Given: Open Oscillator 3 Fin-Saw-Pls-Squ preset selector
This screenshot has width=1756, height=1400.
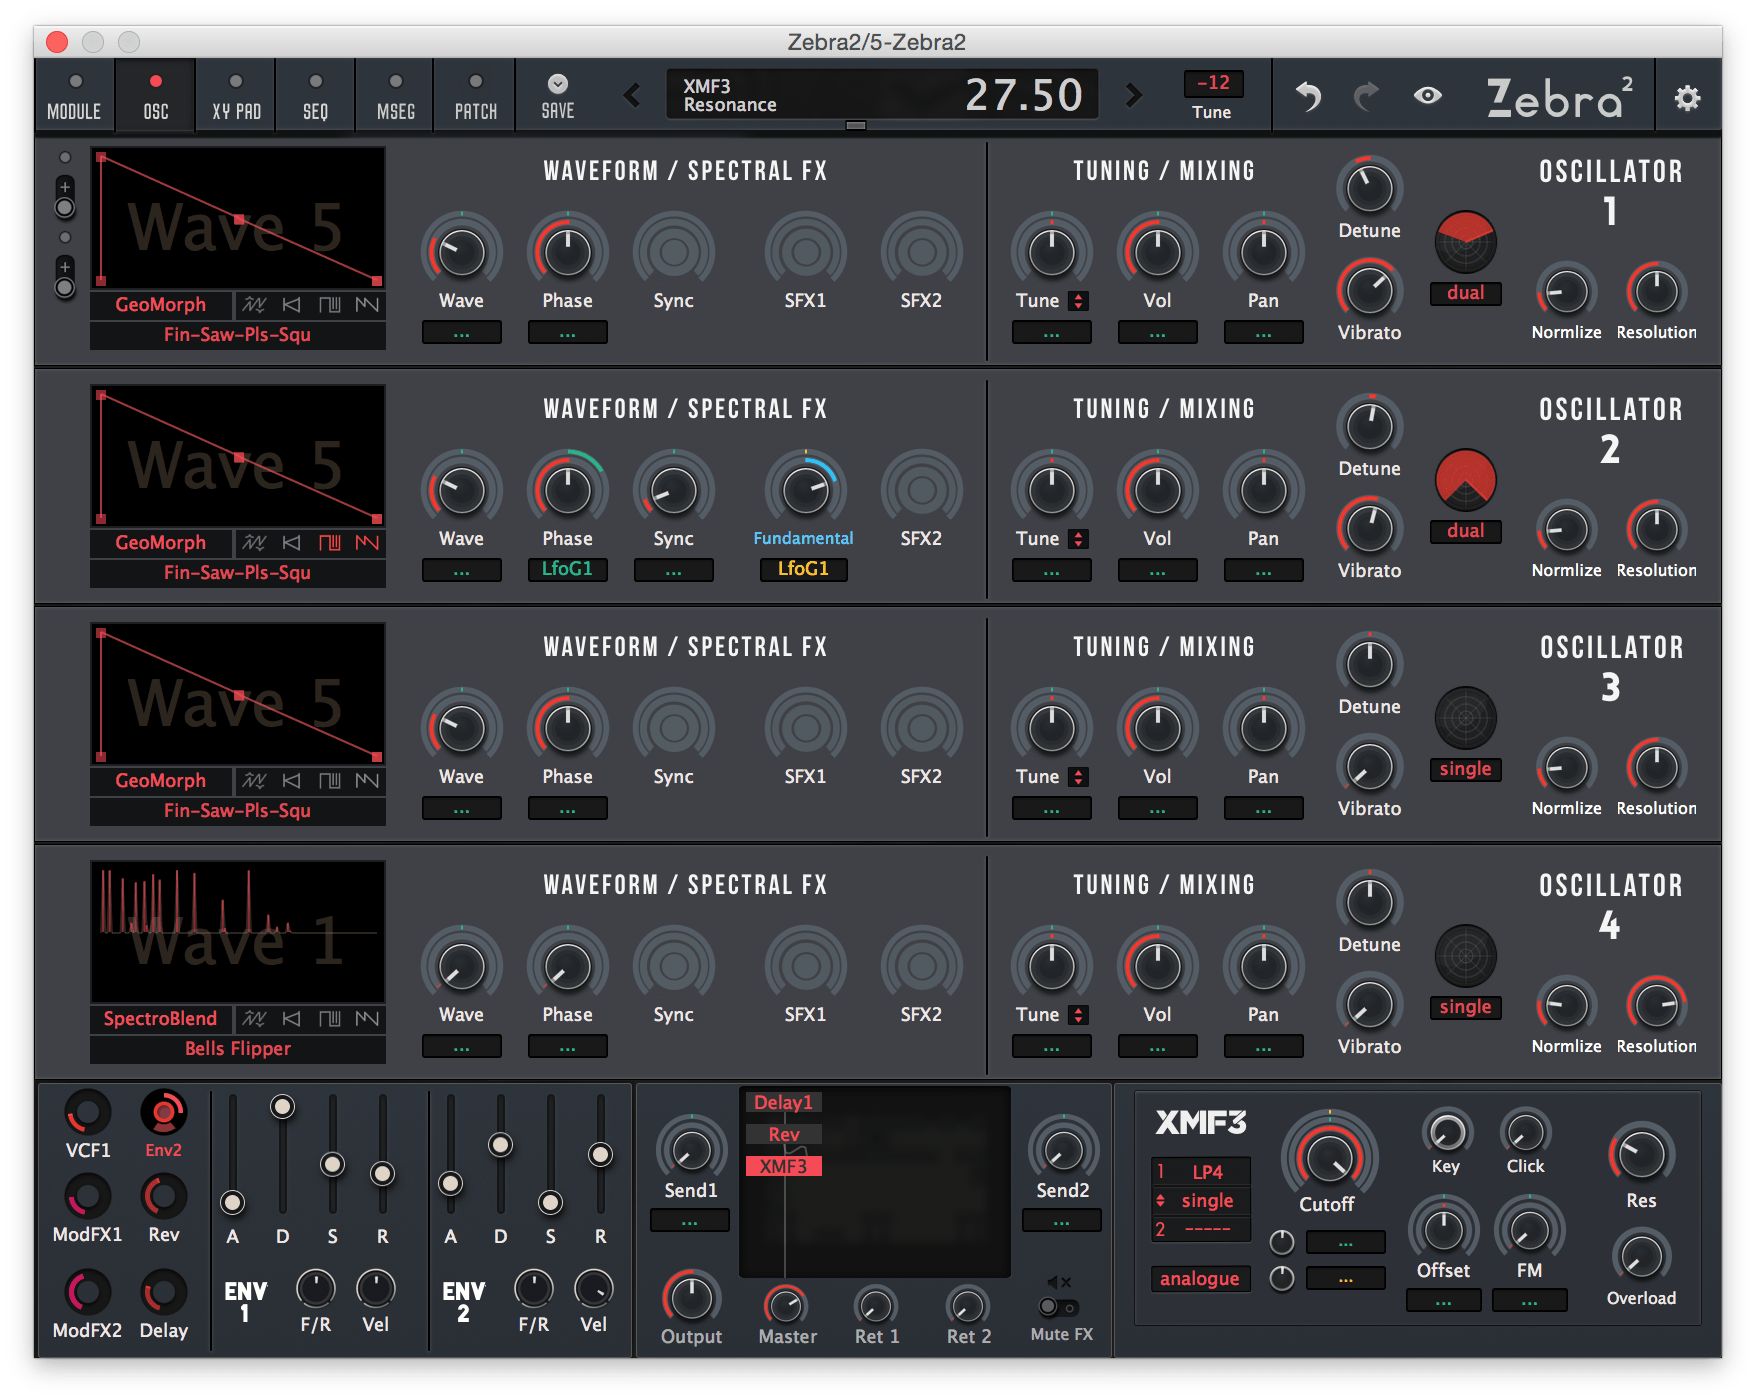Looking at the screenshot, I should [x=238, y=810].
